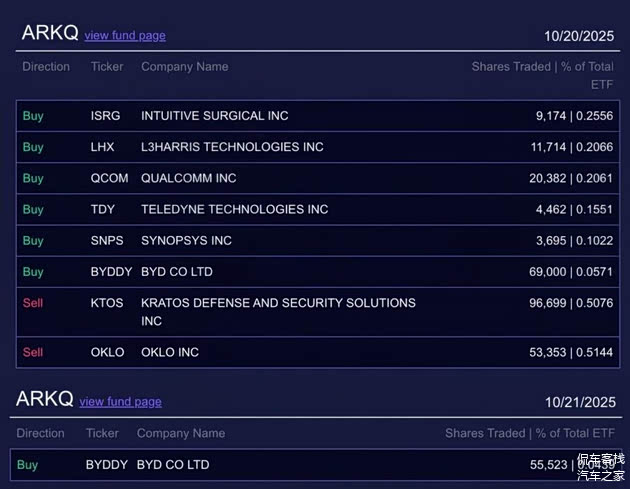Click Ticker column header in bottom table
Image resolution: width=630 pixels, height=489 pixels.
(x=102, y=434)
